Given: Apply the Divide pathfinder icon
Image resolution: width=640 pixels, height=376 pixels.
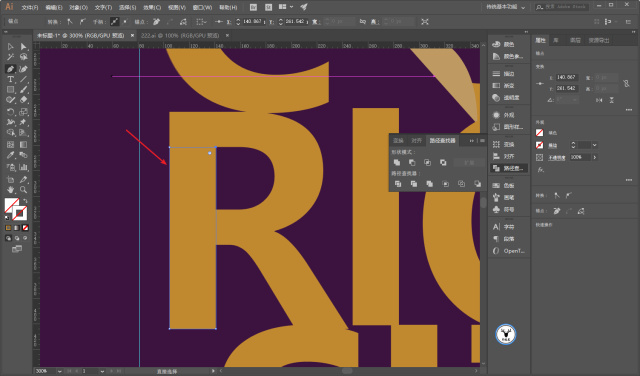Looking at the screenshot, I should pos(398,184).
